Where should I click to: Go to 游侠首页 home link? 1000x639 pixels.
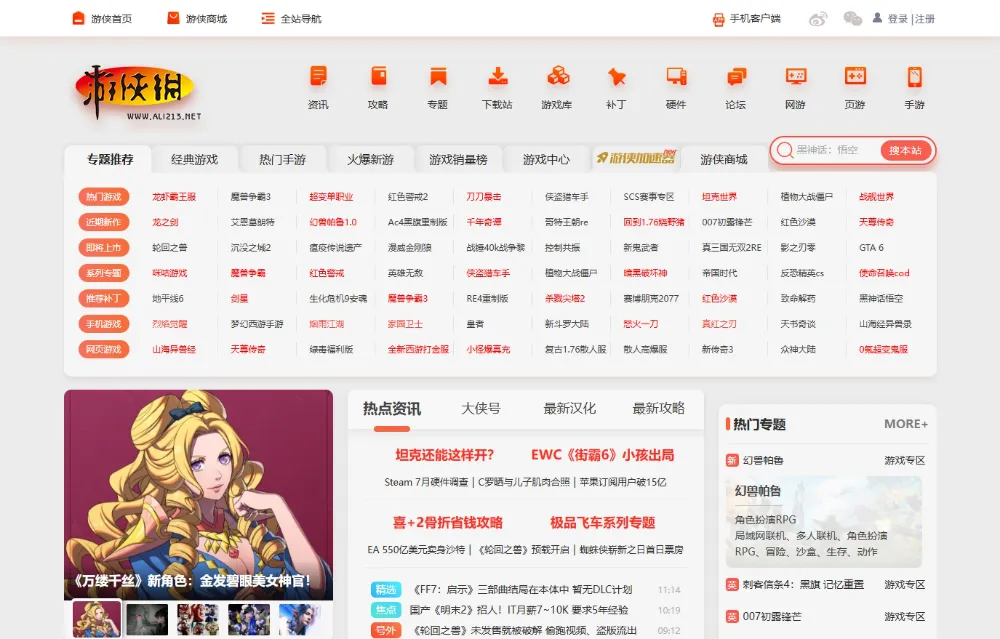(x=102, y=18)
